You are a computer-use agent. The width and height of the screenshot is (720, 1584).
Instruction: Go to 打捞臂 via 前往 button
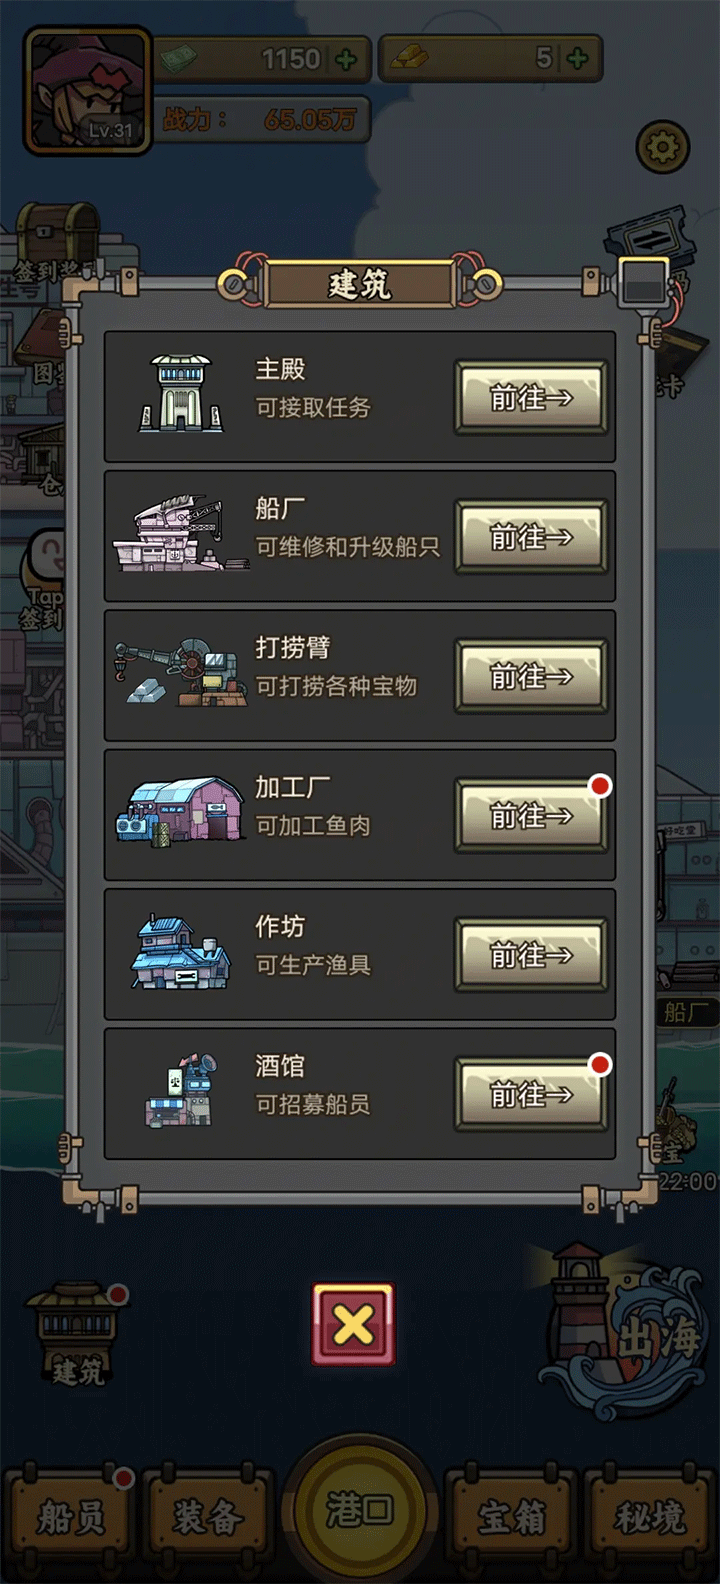(531, 677)
